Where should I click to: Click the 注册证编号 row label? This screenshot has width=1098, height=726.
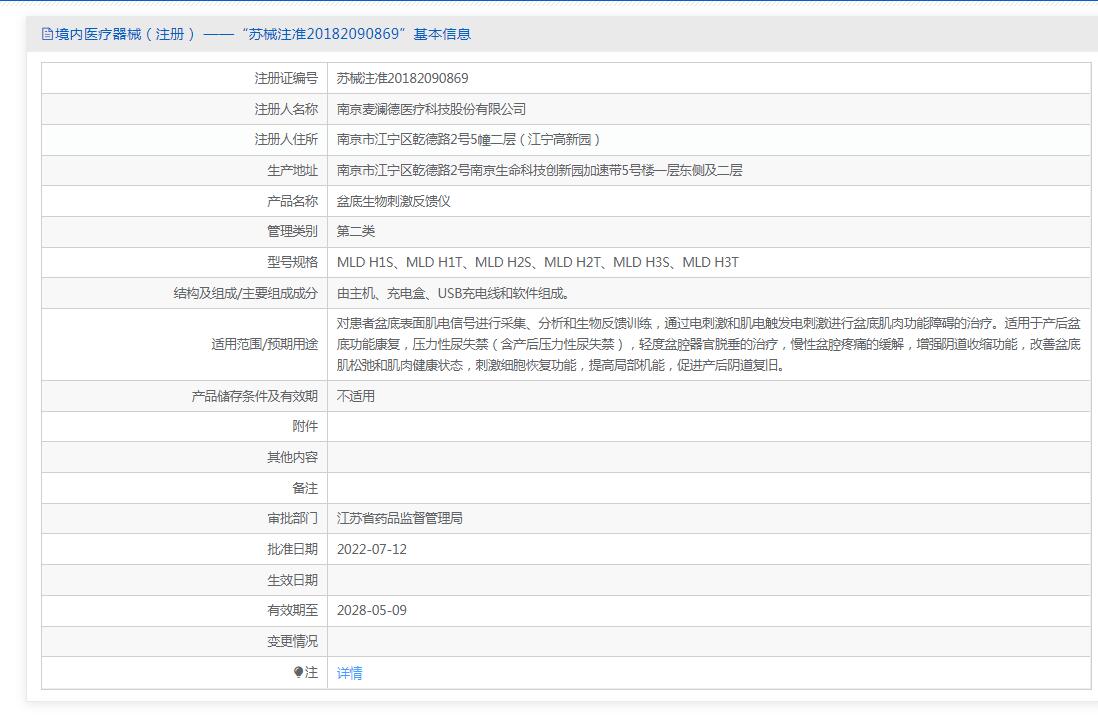click(285, 78)
